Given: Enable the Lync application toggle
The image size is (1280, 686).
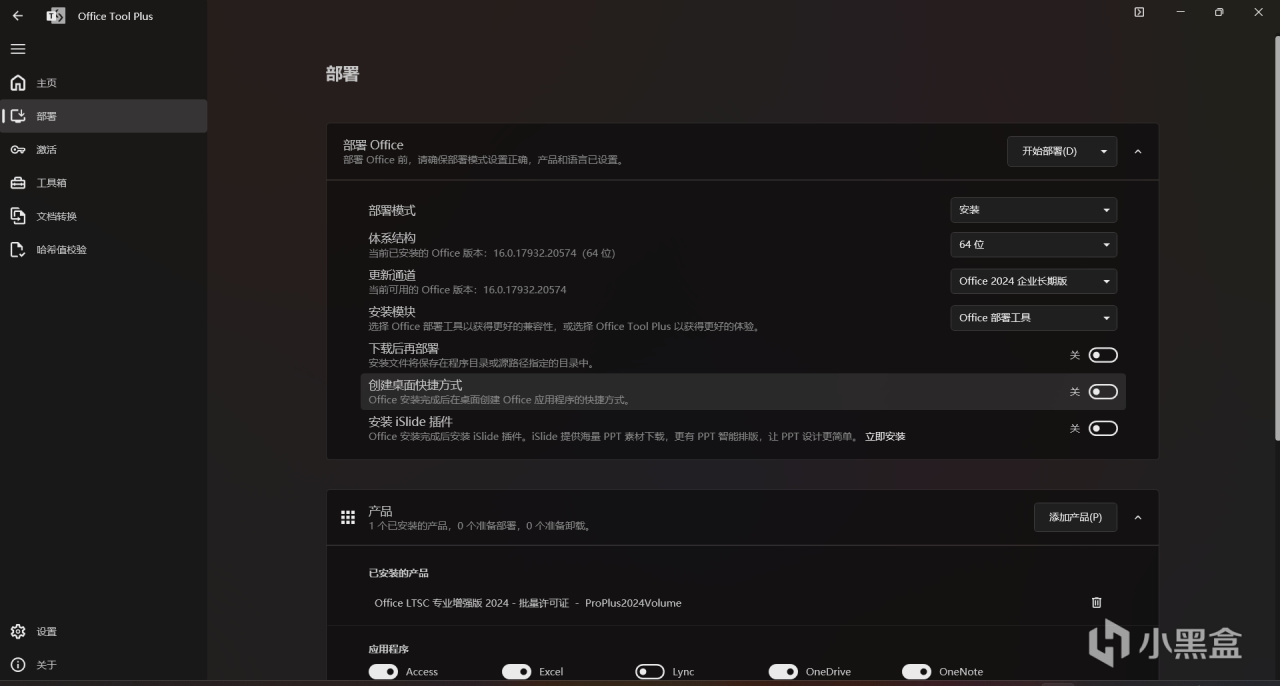Looking at the screenshot, I should click(650, 671).
